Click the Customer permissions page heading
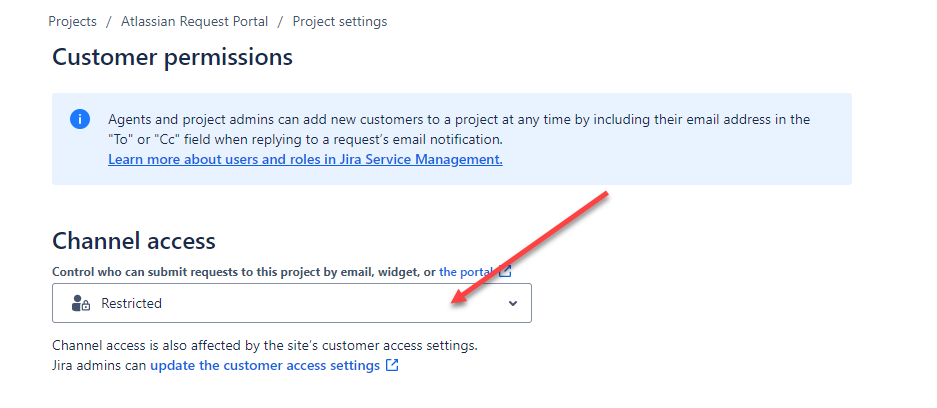 click(x=173, y=57)
